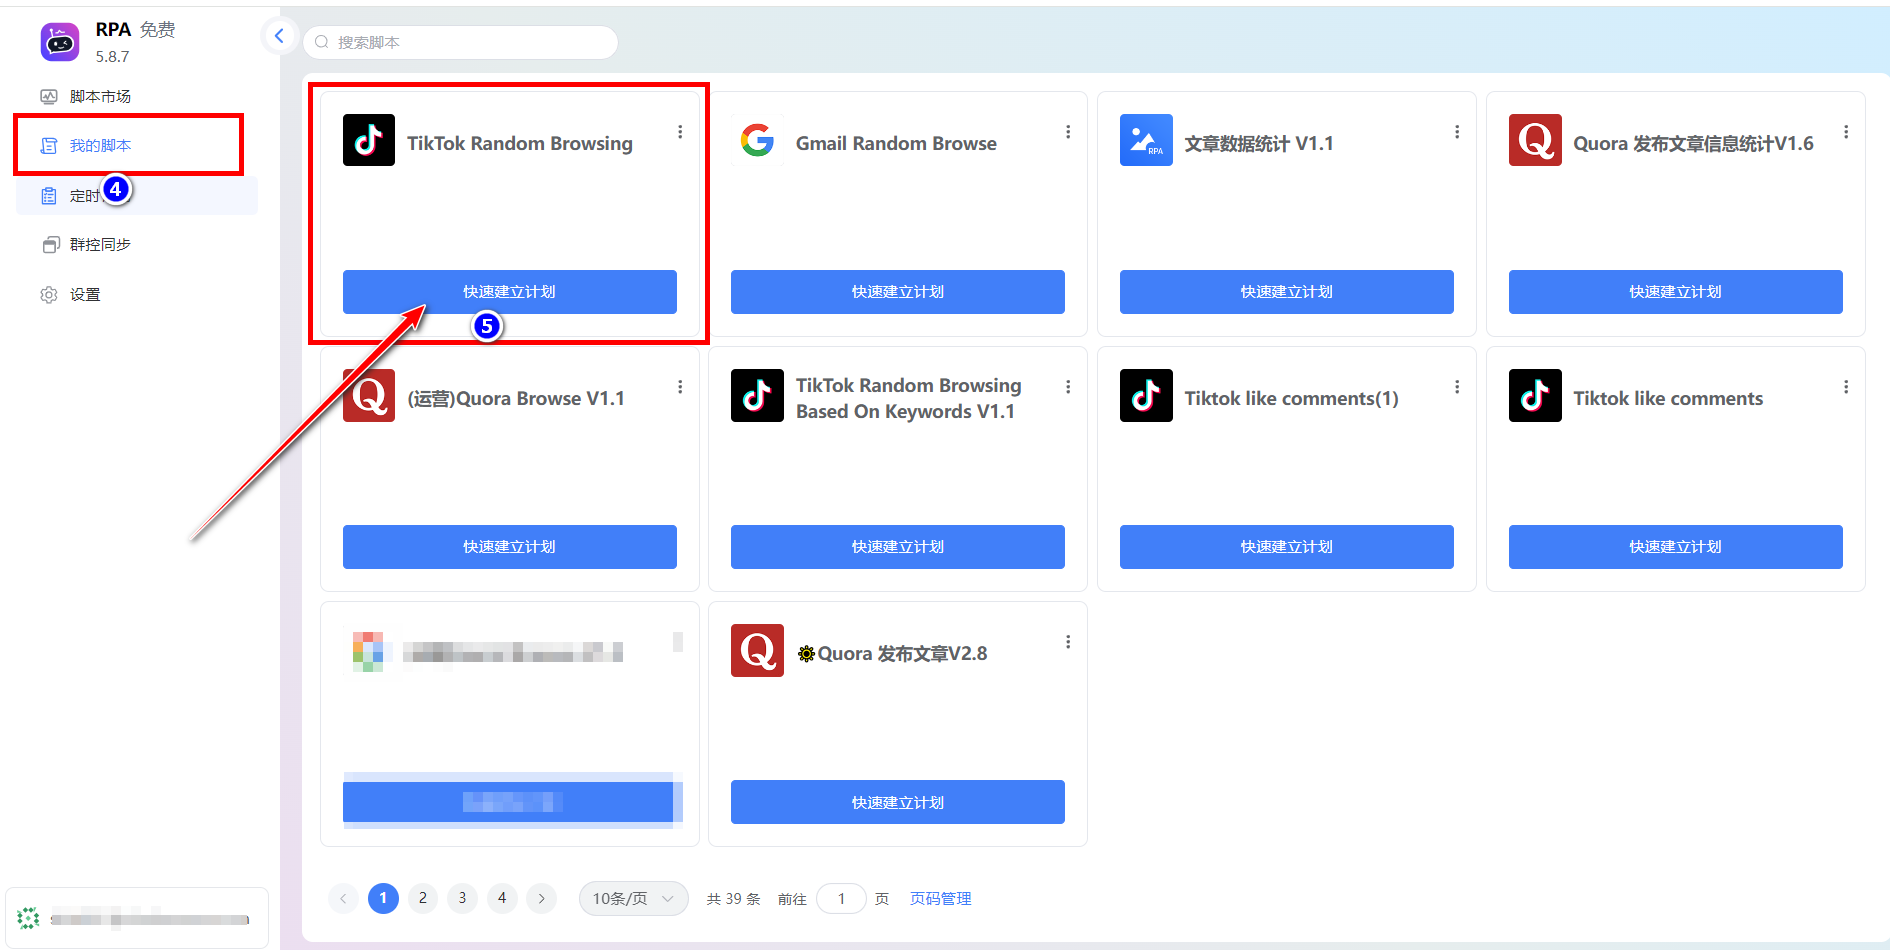
Task: Click the TikTok icon on TikTok Random Browsing
Action: 369,140
